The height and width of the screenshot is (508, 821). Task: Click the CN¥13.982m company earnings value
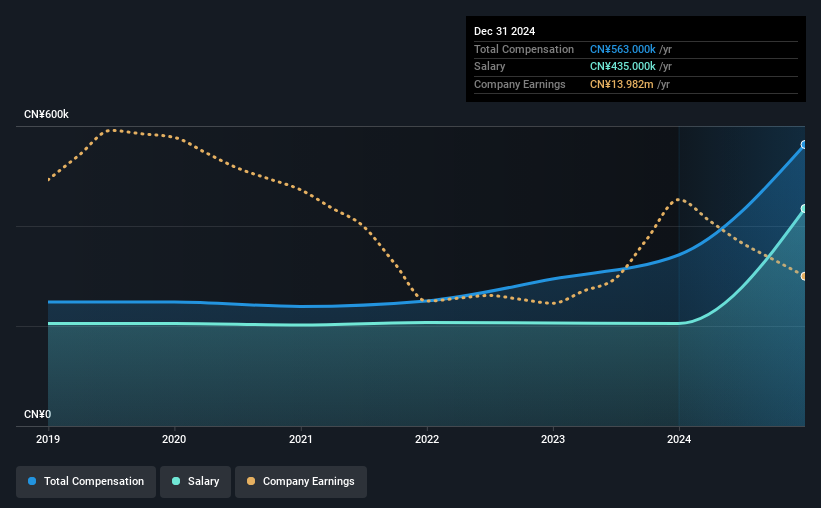(622, 84)
